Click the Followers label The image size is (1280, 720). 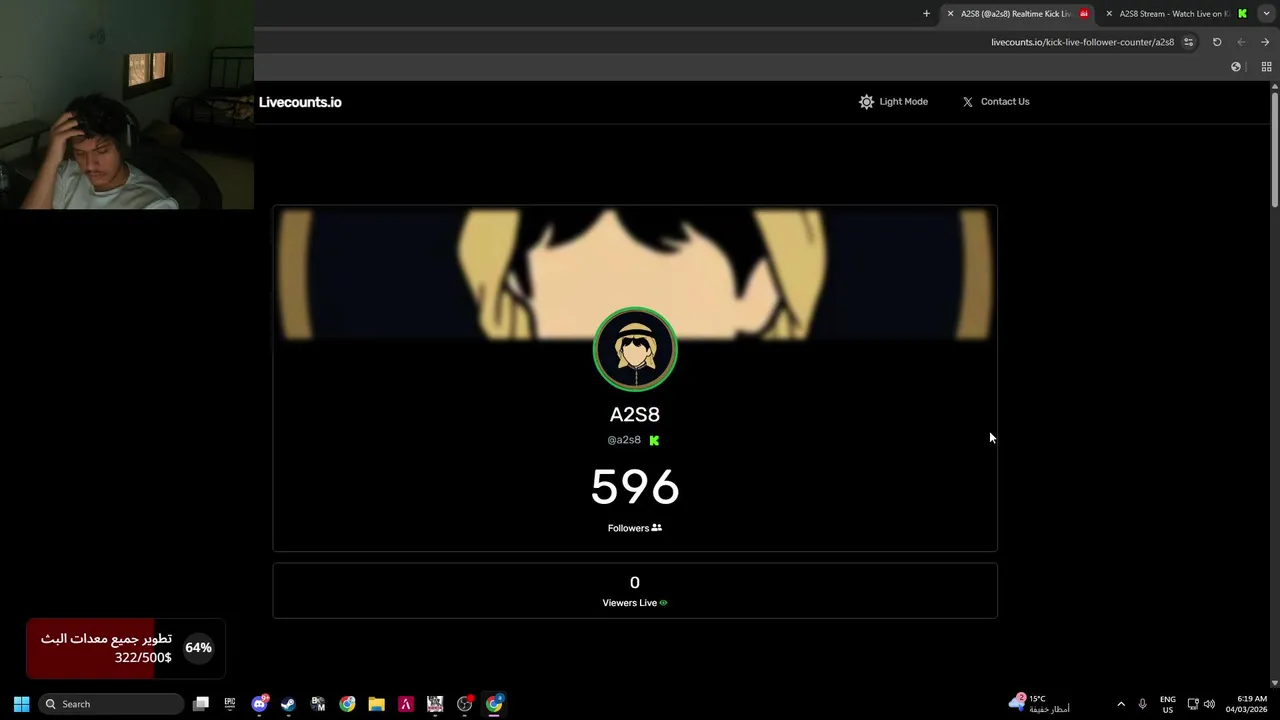point(635,528)
